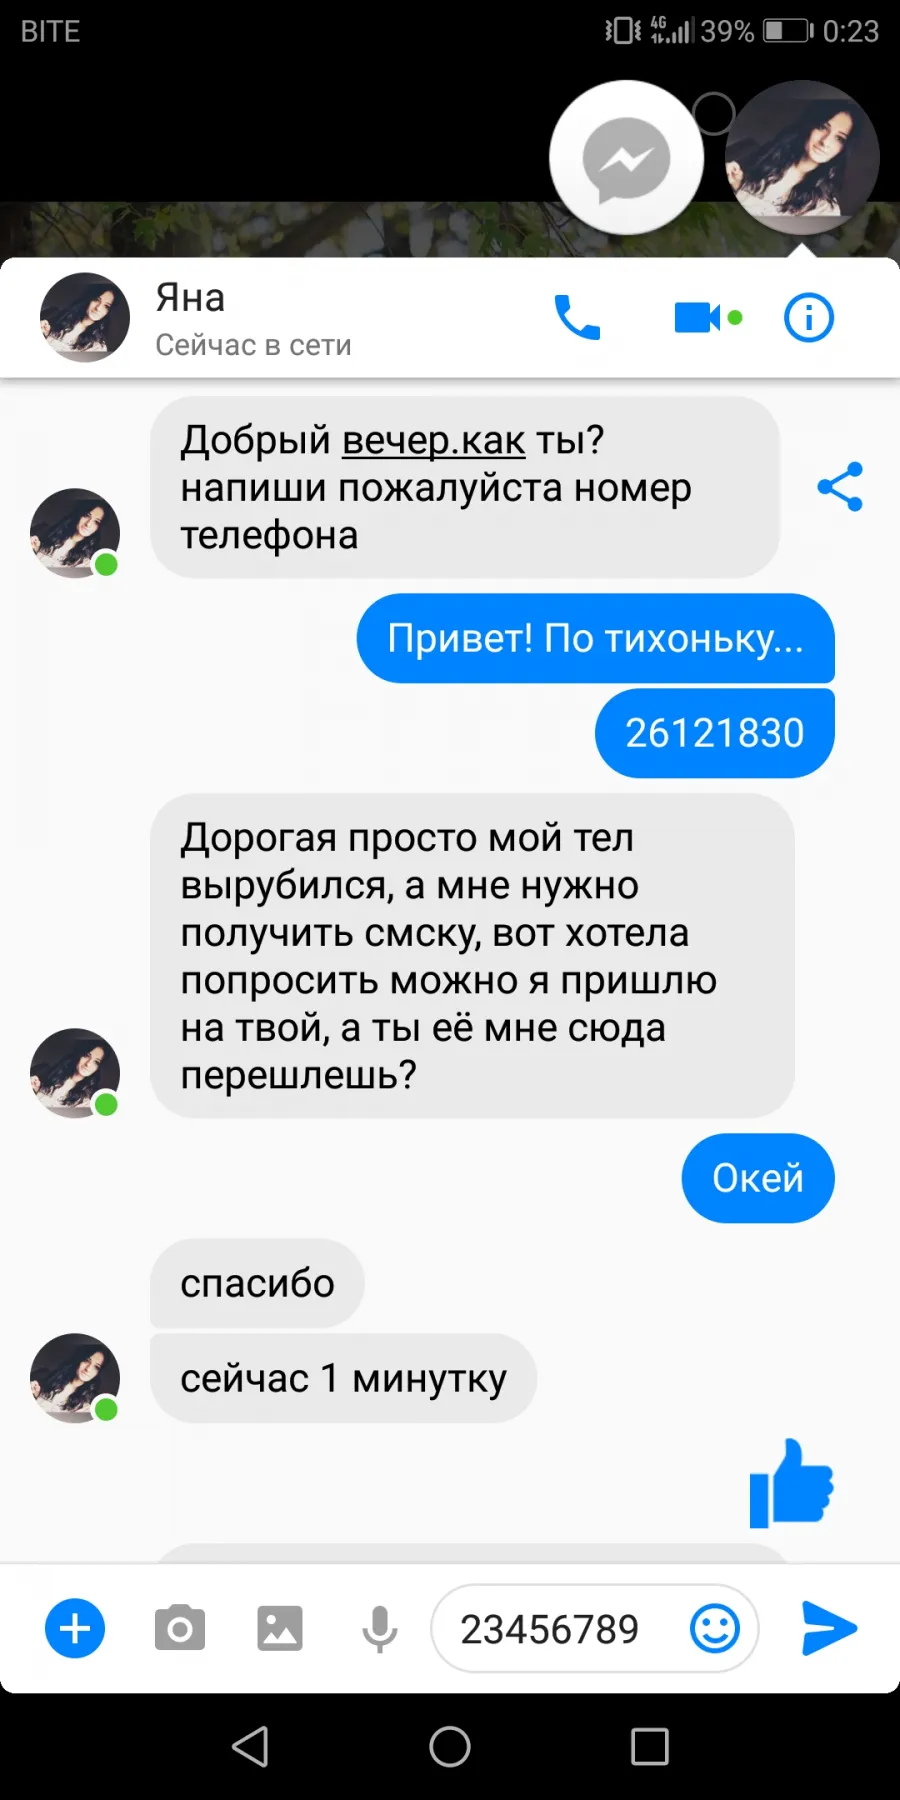Image resolution: width=900 pixels, height=1800 pixels.
Task: Start a voice call with Яна
Action: point(577,318)
